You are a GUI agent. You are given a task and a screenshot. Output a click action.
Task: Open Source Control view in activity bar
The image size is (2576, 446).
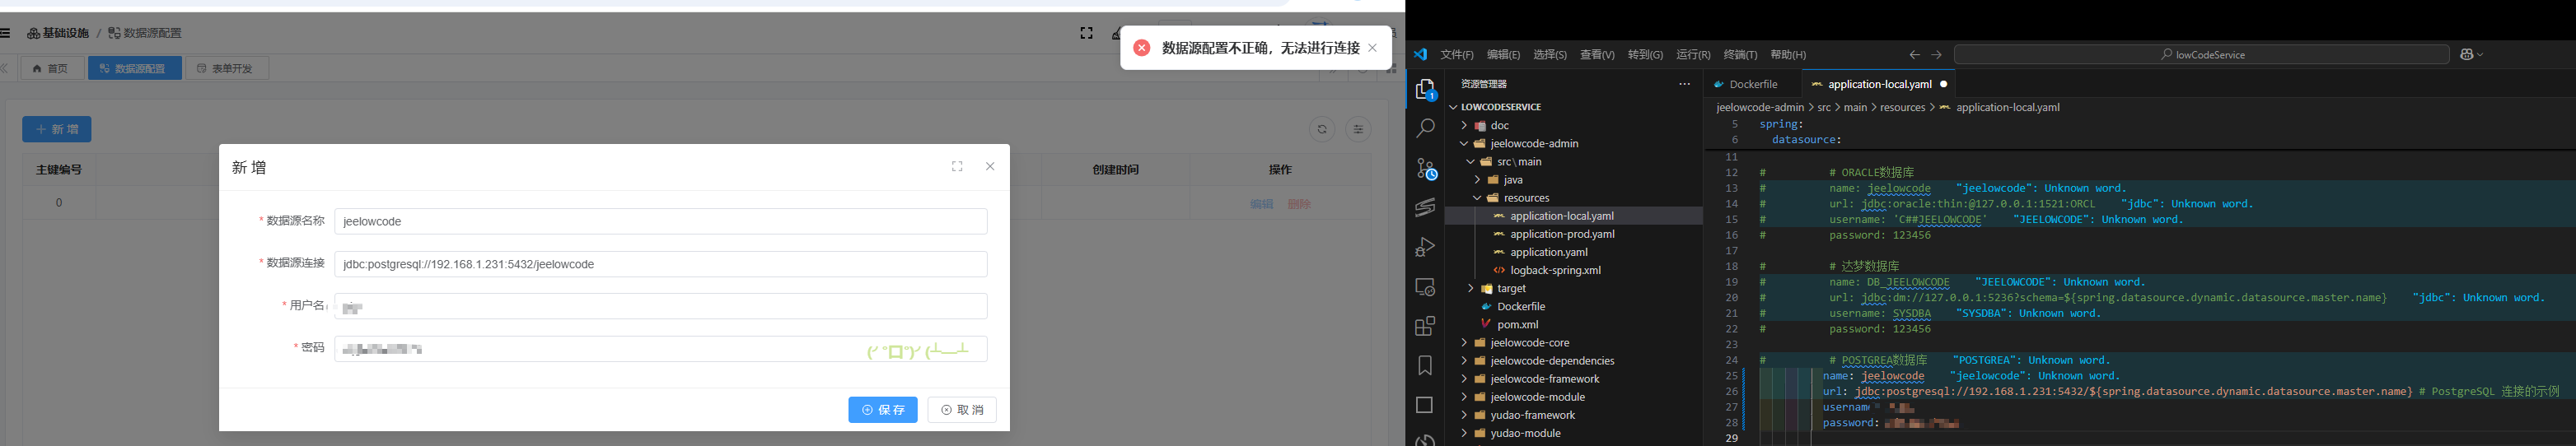click(1425, 168)
